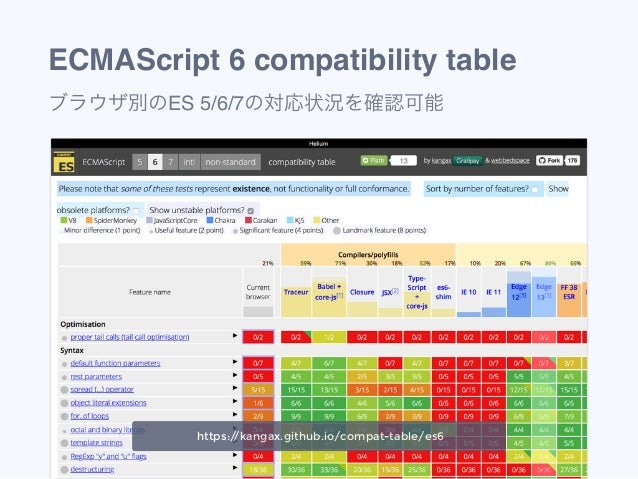
Task: Open the Edge 12 column header link
Action: 519,292
